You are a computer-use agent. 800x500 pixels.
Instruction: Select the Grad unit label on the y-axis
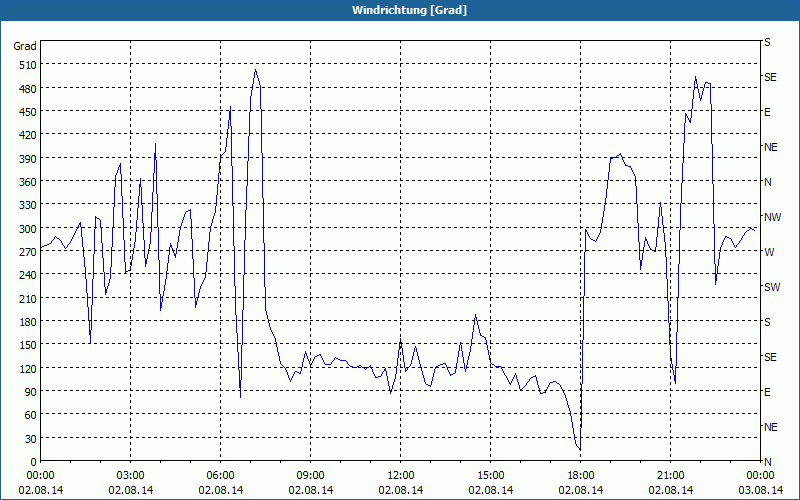tap(25, 46)
